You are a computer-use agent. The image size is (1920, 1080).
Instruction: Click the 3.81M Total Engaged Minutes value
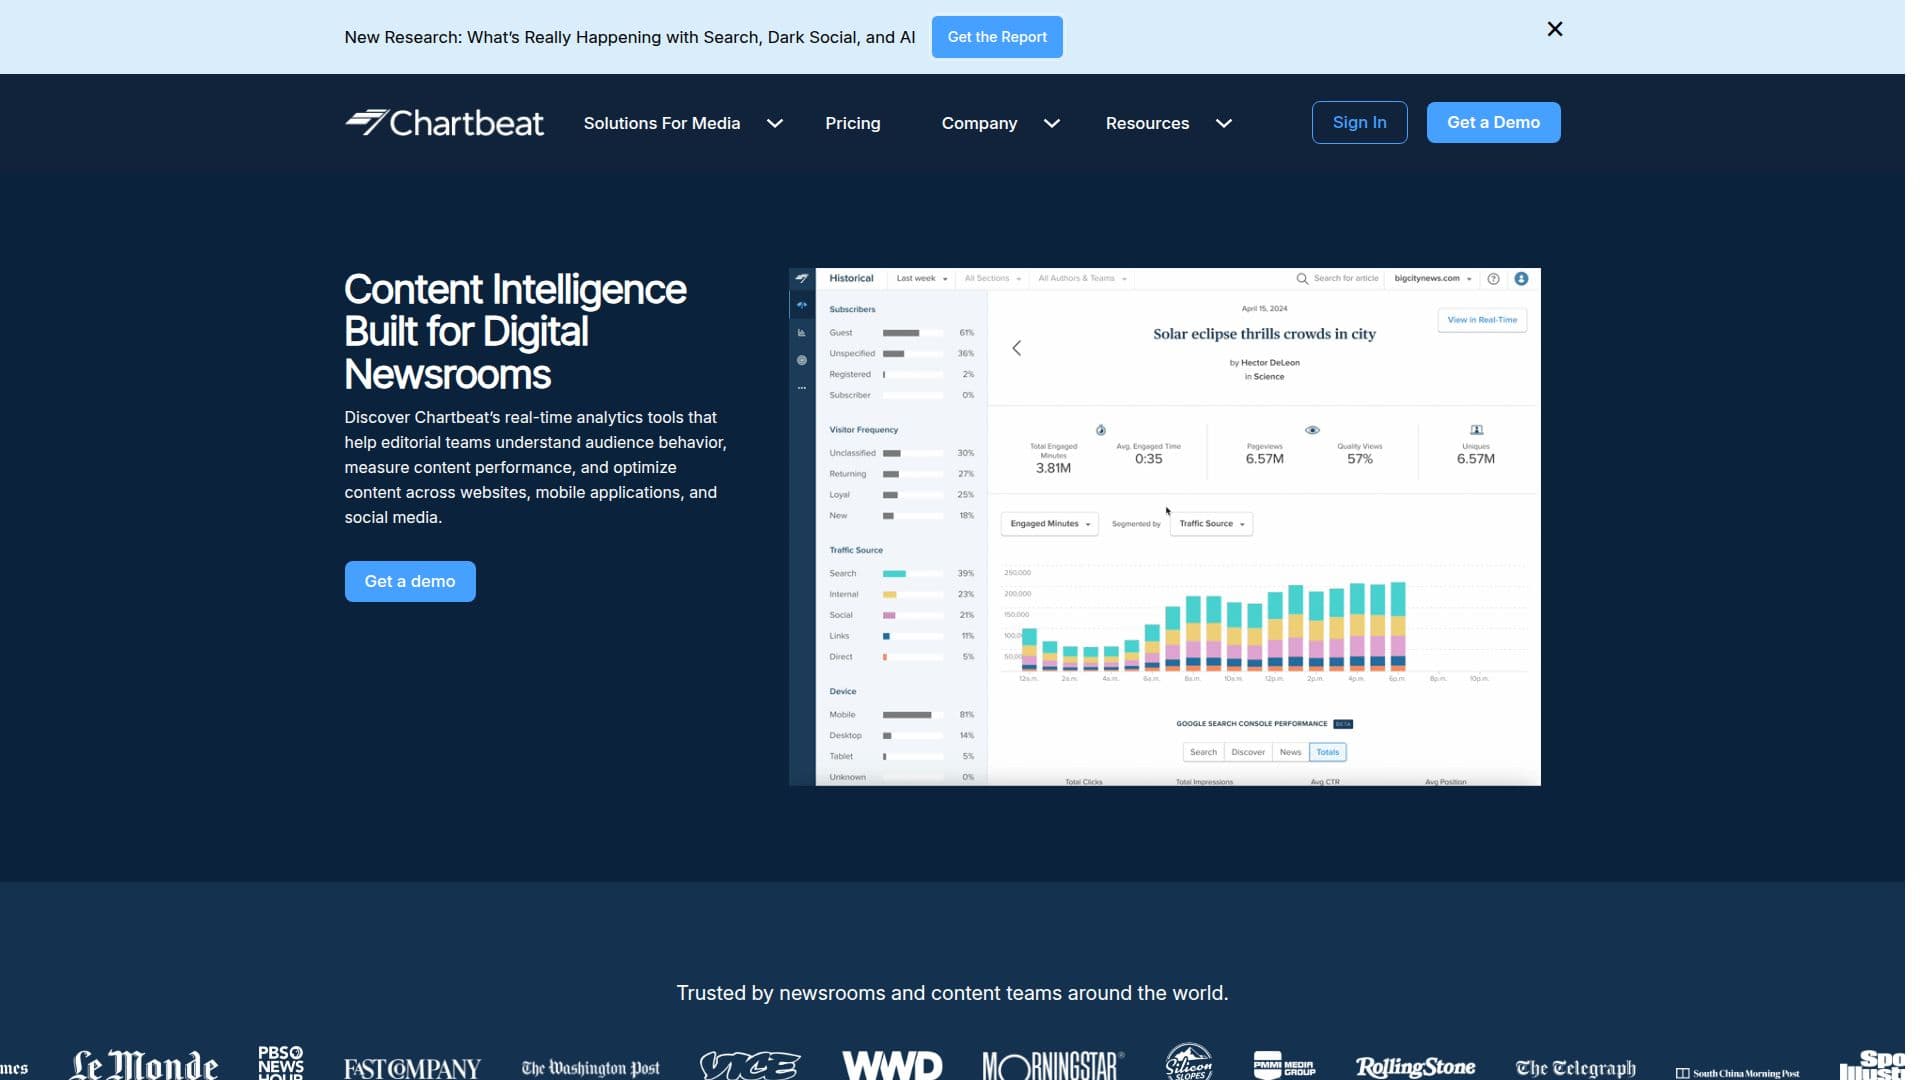1053,468
